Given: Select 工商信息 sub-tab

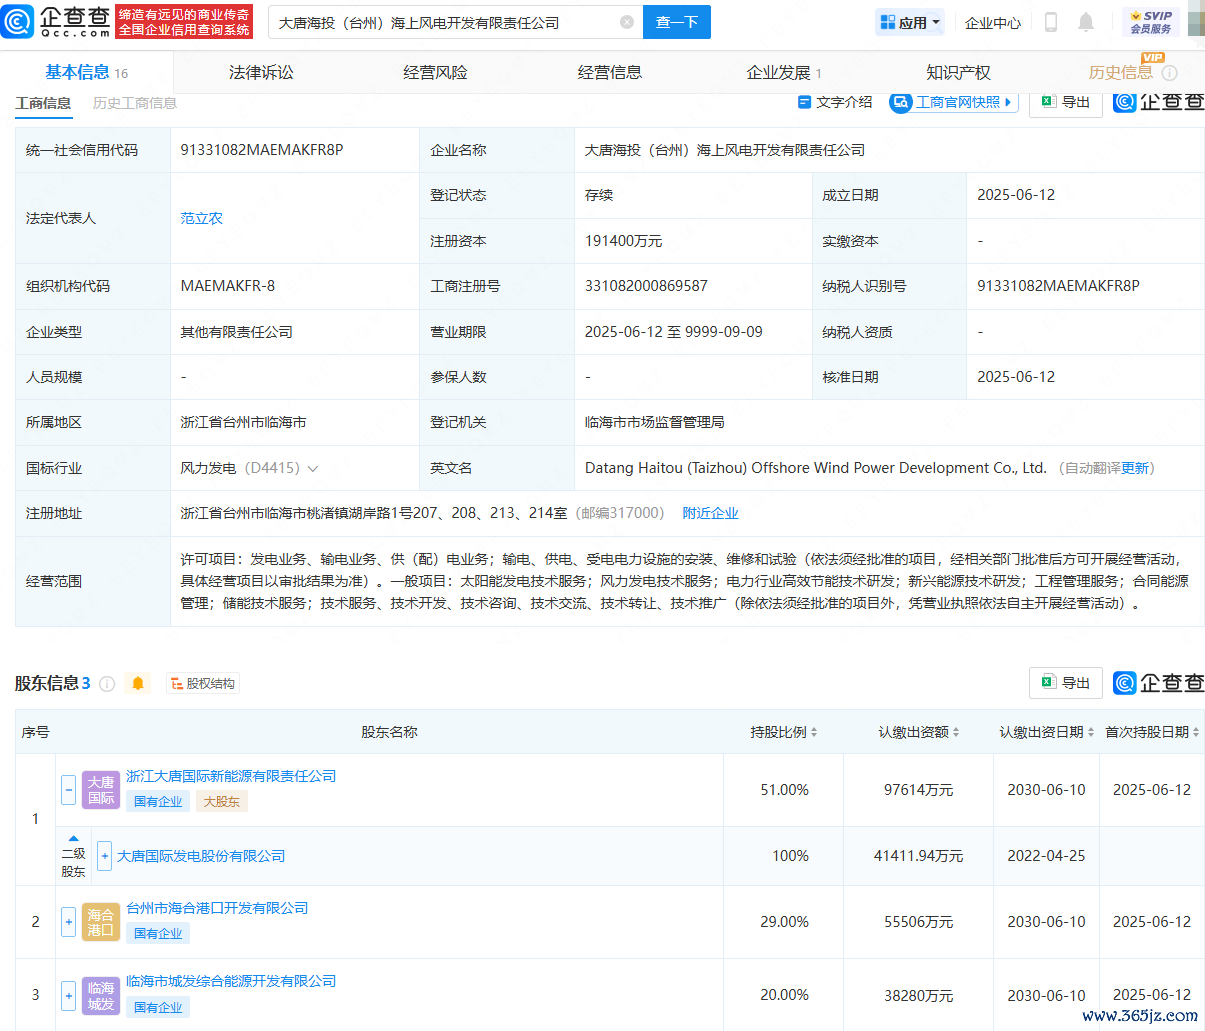Looking at the screenshot, I should coord(43,103).
